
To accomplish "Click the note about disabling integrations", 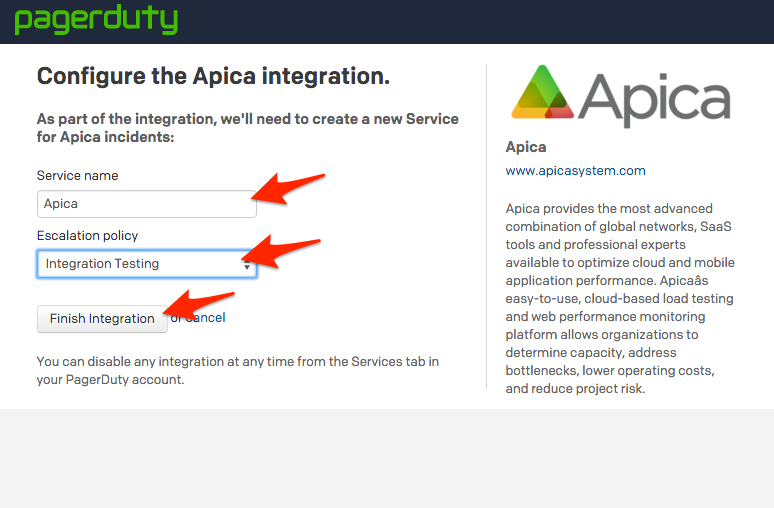I will coord(237,370).
